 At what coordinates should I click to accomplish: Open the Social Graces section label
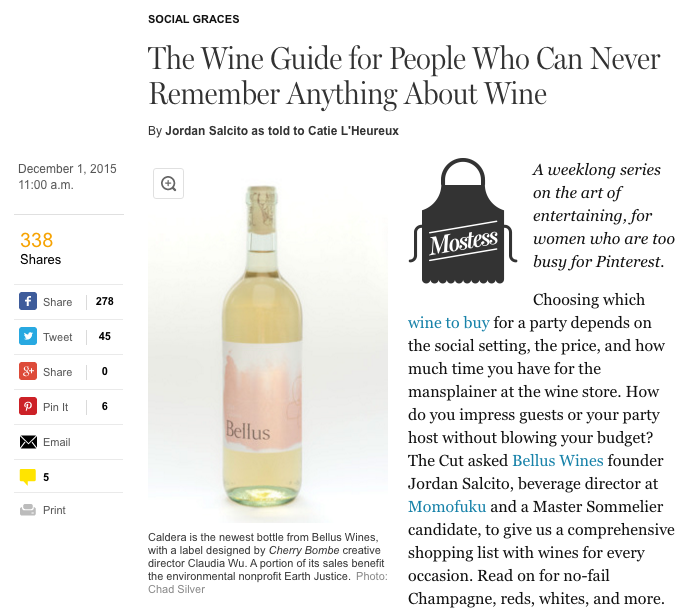(x=193, y=19)
